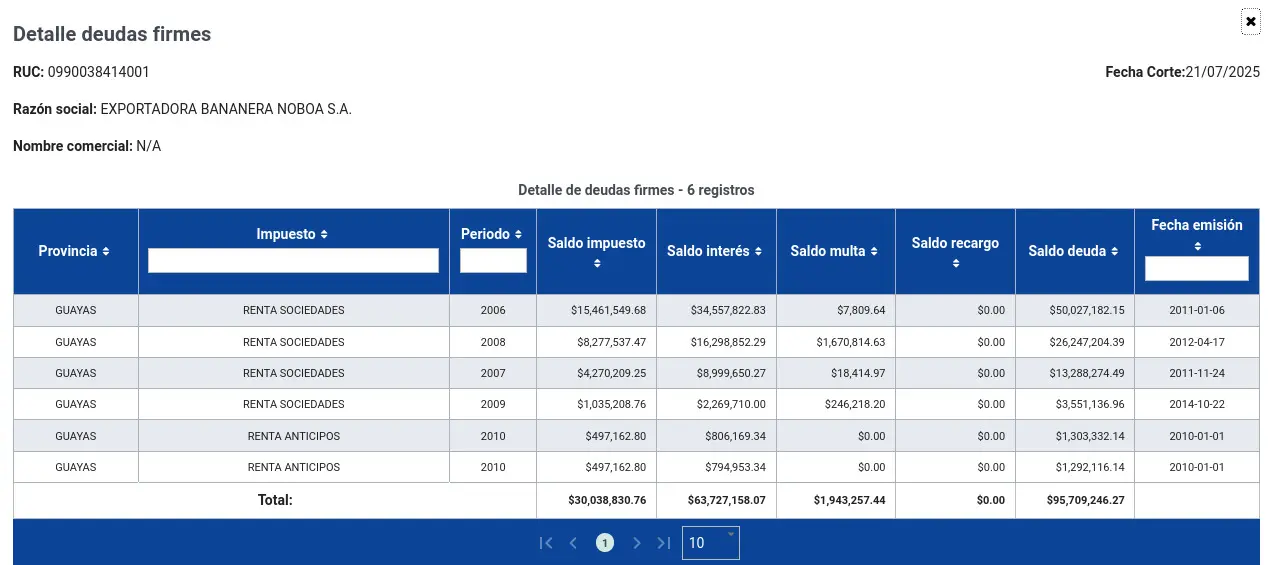Click saldo deuda $1,303,332.14 cell
The width and height of the screenshot is (1271, 565).
(x=1075, y=436)
